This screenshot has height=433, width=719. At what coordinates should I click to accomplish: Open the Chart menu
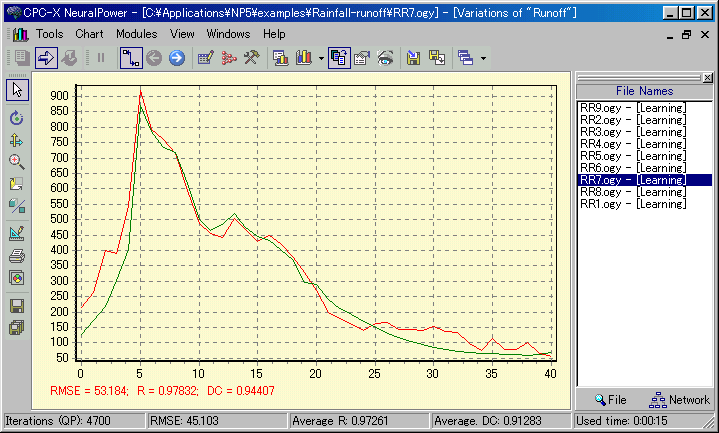(89, 34)
